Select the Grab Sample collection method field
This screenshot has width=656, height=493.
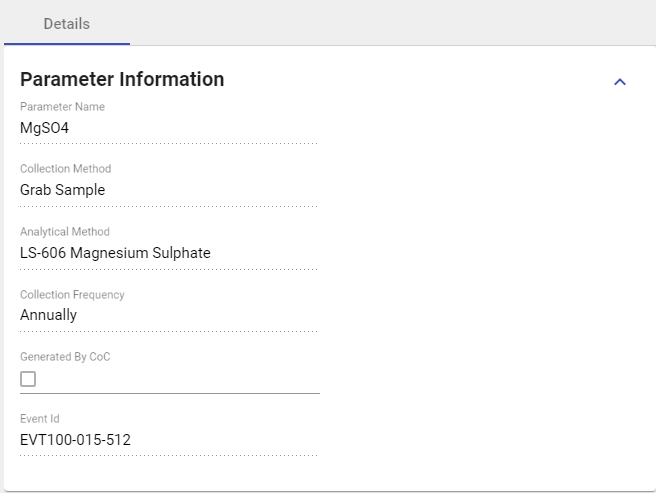point(168,190)
